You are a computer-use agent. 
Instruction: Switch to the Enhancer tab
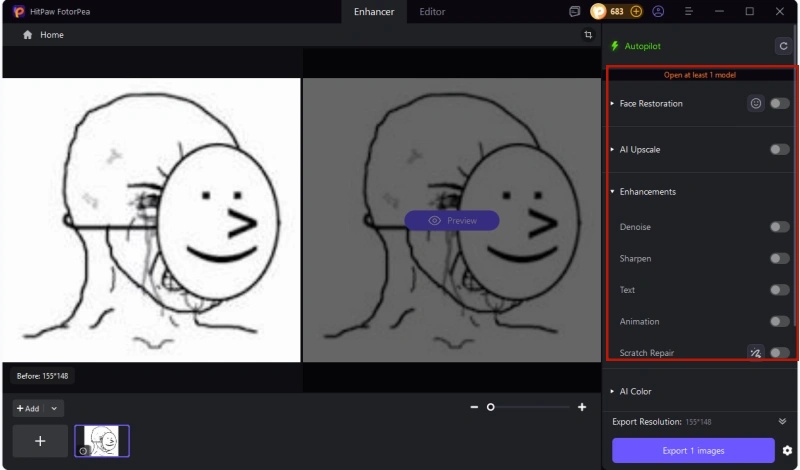374,12
